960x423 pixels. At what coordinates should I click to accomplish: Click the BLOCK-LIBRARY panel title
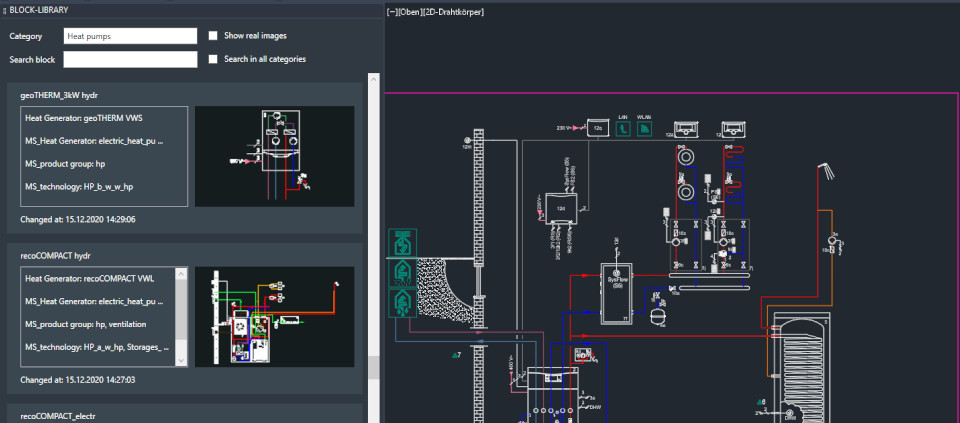39,10
